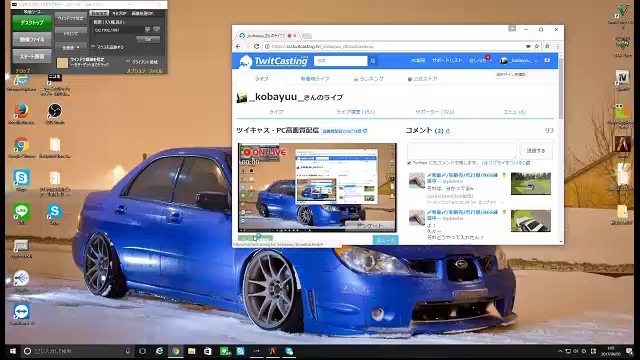Open the capture range dropdown arrow
Image resolution: width=640 pixels, height=360 pixels.
point(147,30)
